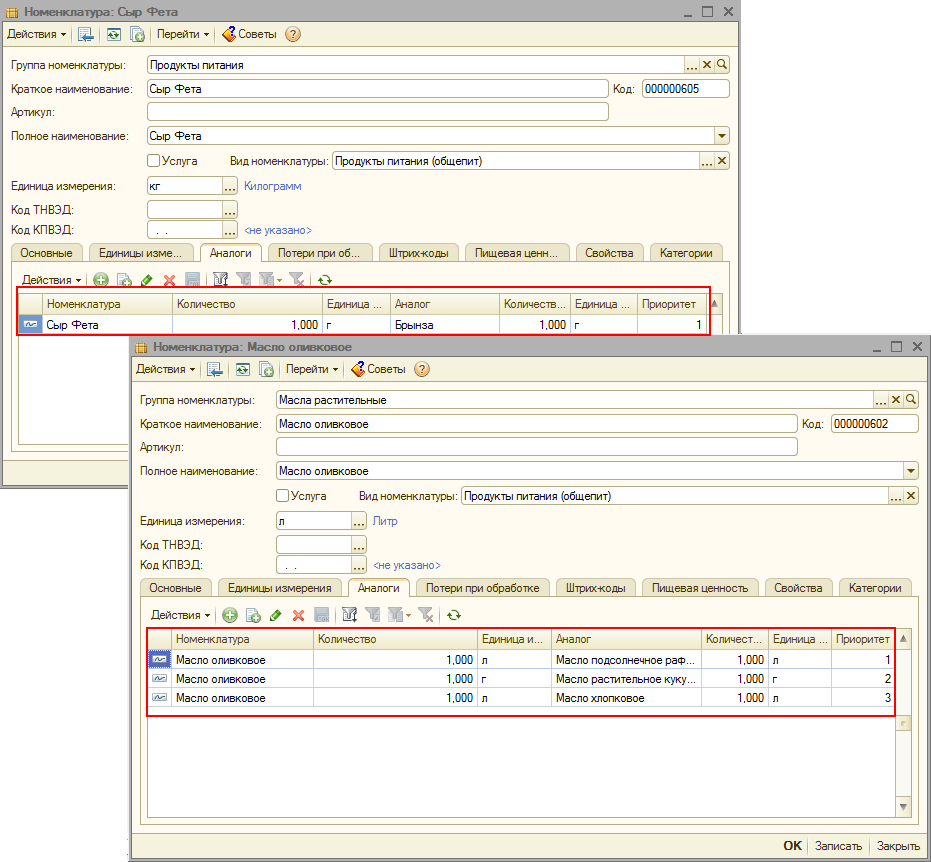Click the Литр unit link
The width and height of the screenshot is (931, 862).
pos(385,521)
